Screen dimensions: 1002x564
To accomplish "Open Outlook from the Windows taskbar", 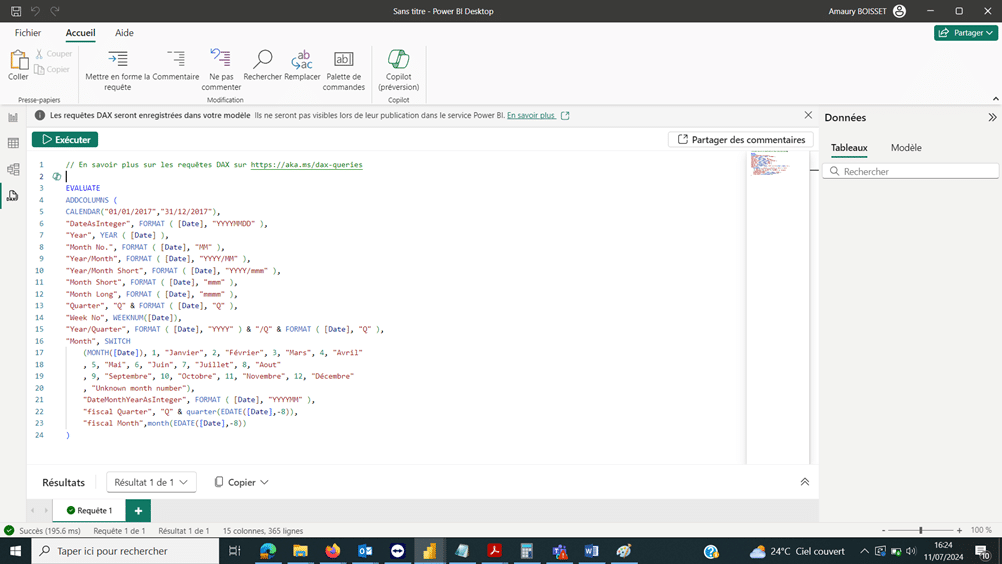I will coord(365,551).
